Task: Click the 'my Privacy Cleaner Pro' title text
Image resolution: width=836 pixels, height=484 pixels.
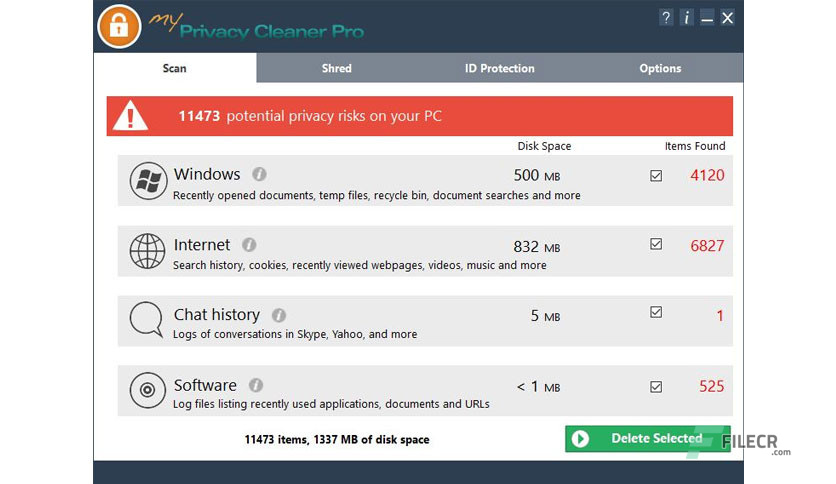Action: pyautogui.click(x=256, y=26)
